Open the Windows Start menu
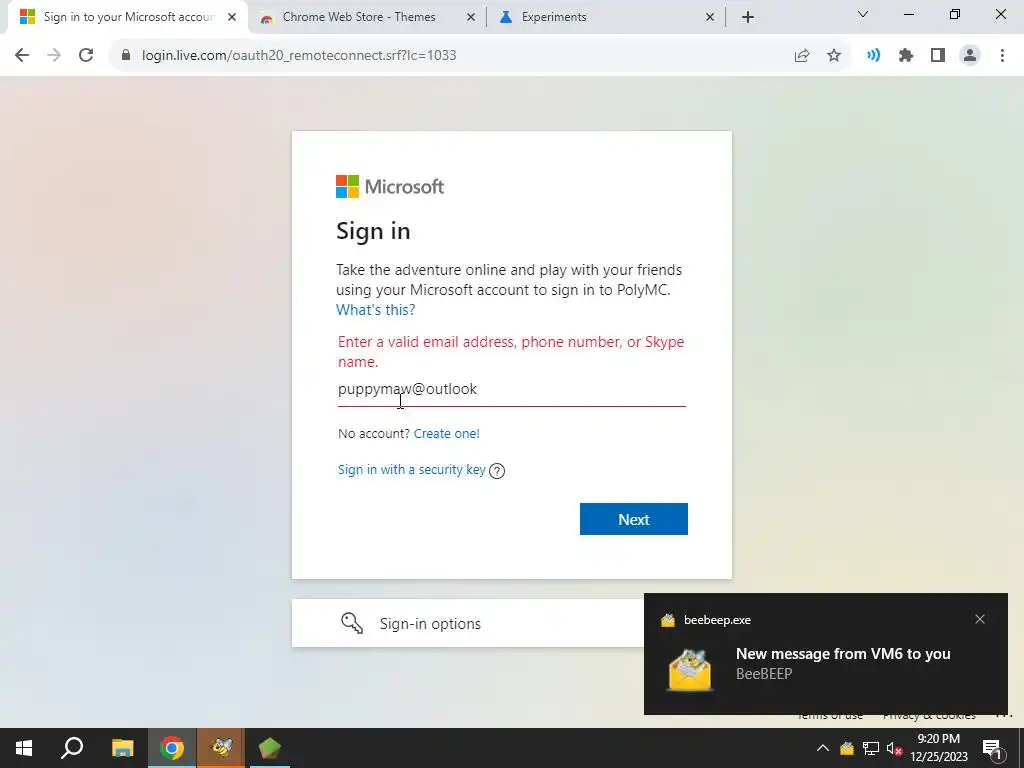Screen dimensions: 1024x768 (x=24, y=748)
